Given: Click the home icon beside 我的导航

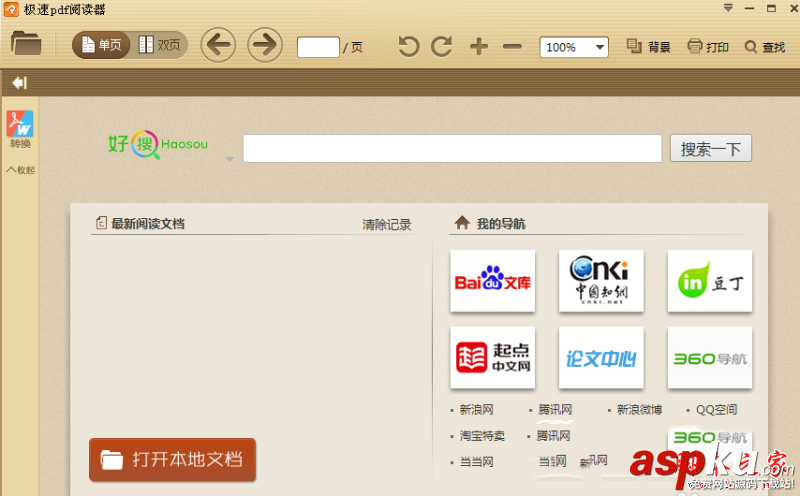Looking at the screenshot, I should tap(462, 222).
